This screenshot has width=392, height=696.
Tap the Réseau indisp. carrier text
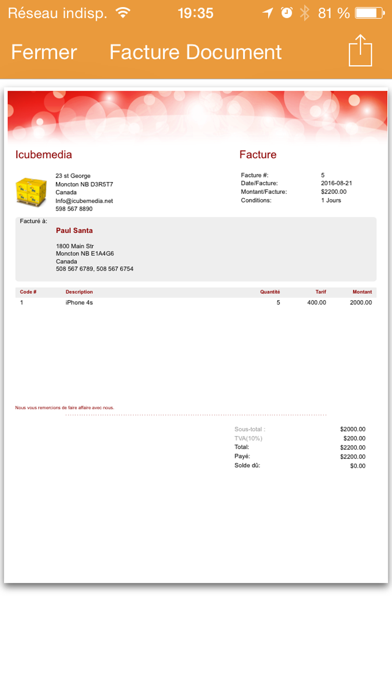pos(57,13)
